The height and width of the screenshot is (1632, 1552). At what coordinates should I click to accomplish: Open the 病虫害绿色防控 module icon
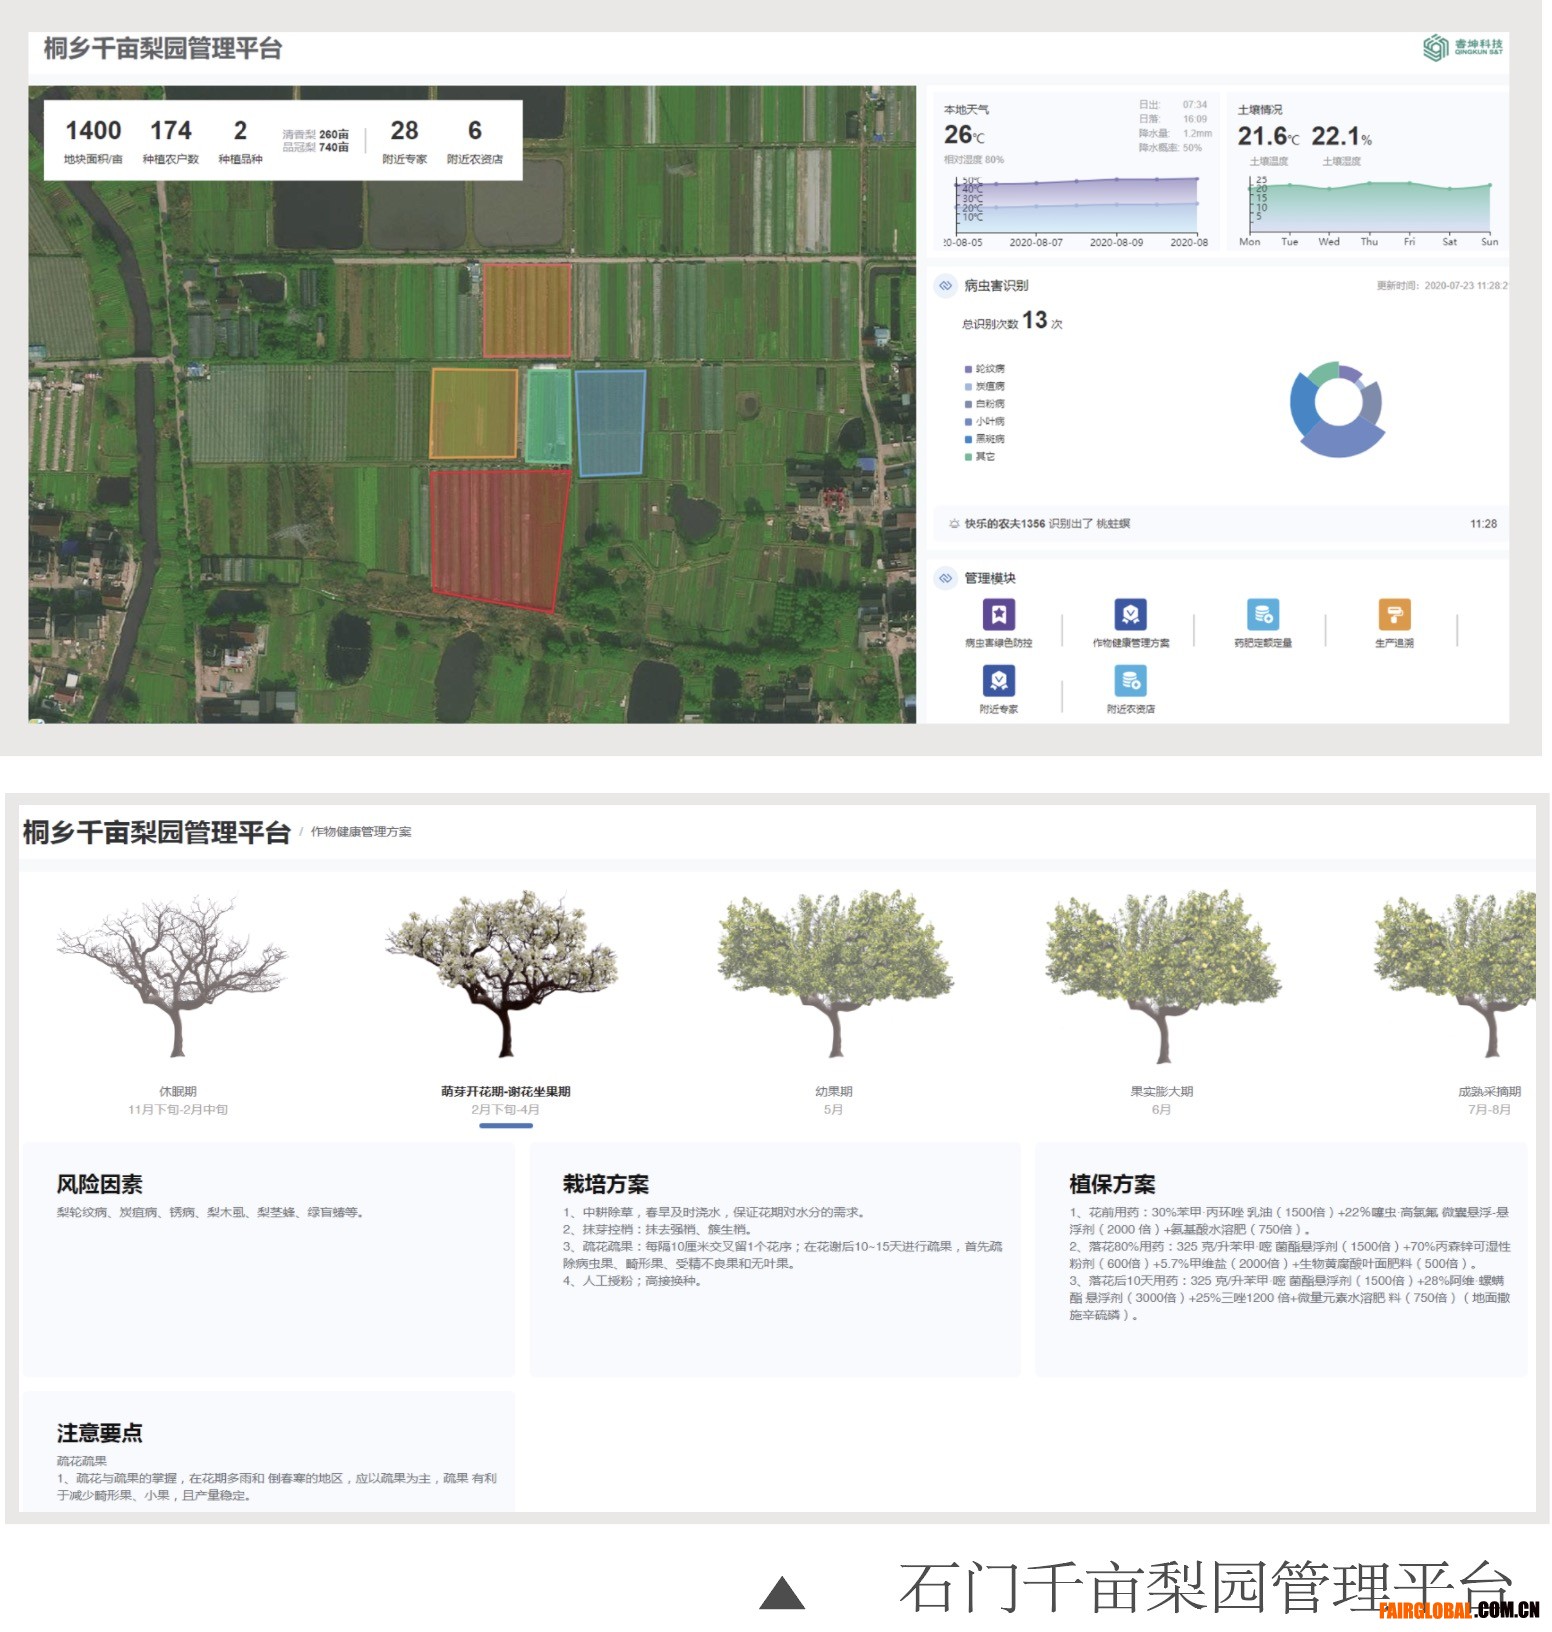998,614
